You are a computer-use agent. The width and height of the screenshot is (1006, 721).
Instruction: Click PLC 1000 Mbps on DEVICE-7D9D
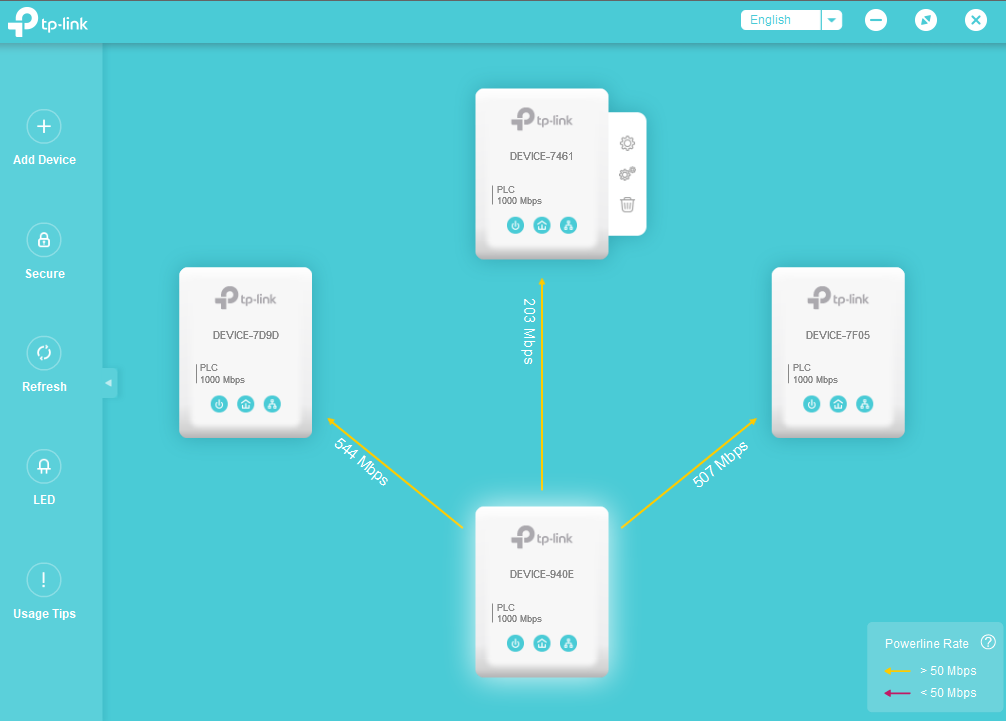pyautogui.click(x=221, y=373)
